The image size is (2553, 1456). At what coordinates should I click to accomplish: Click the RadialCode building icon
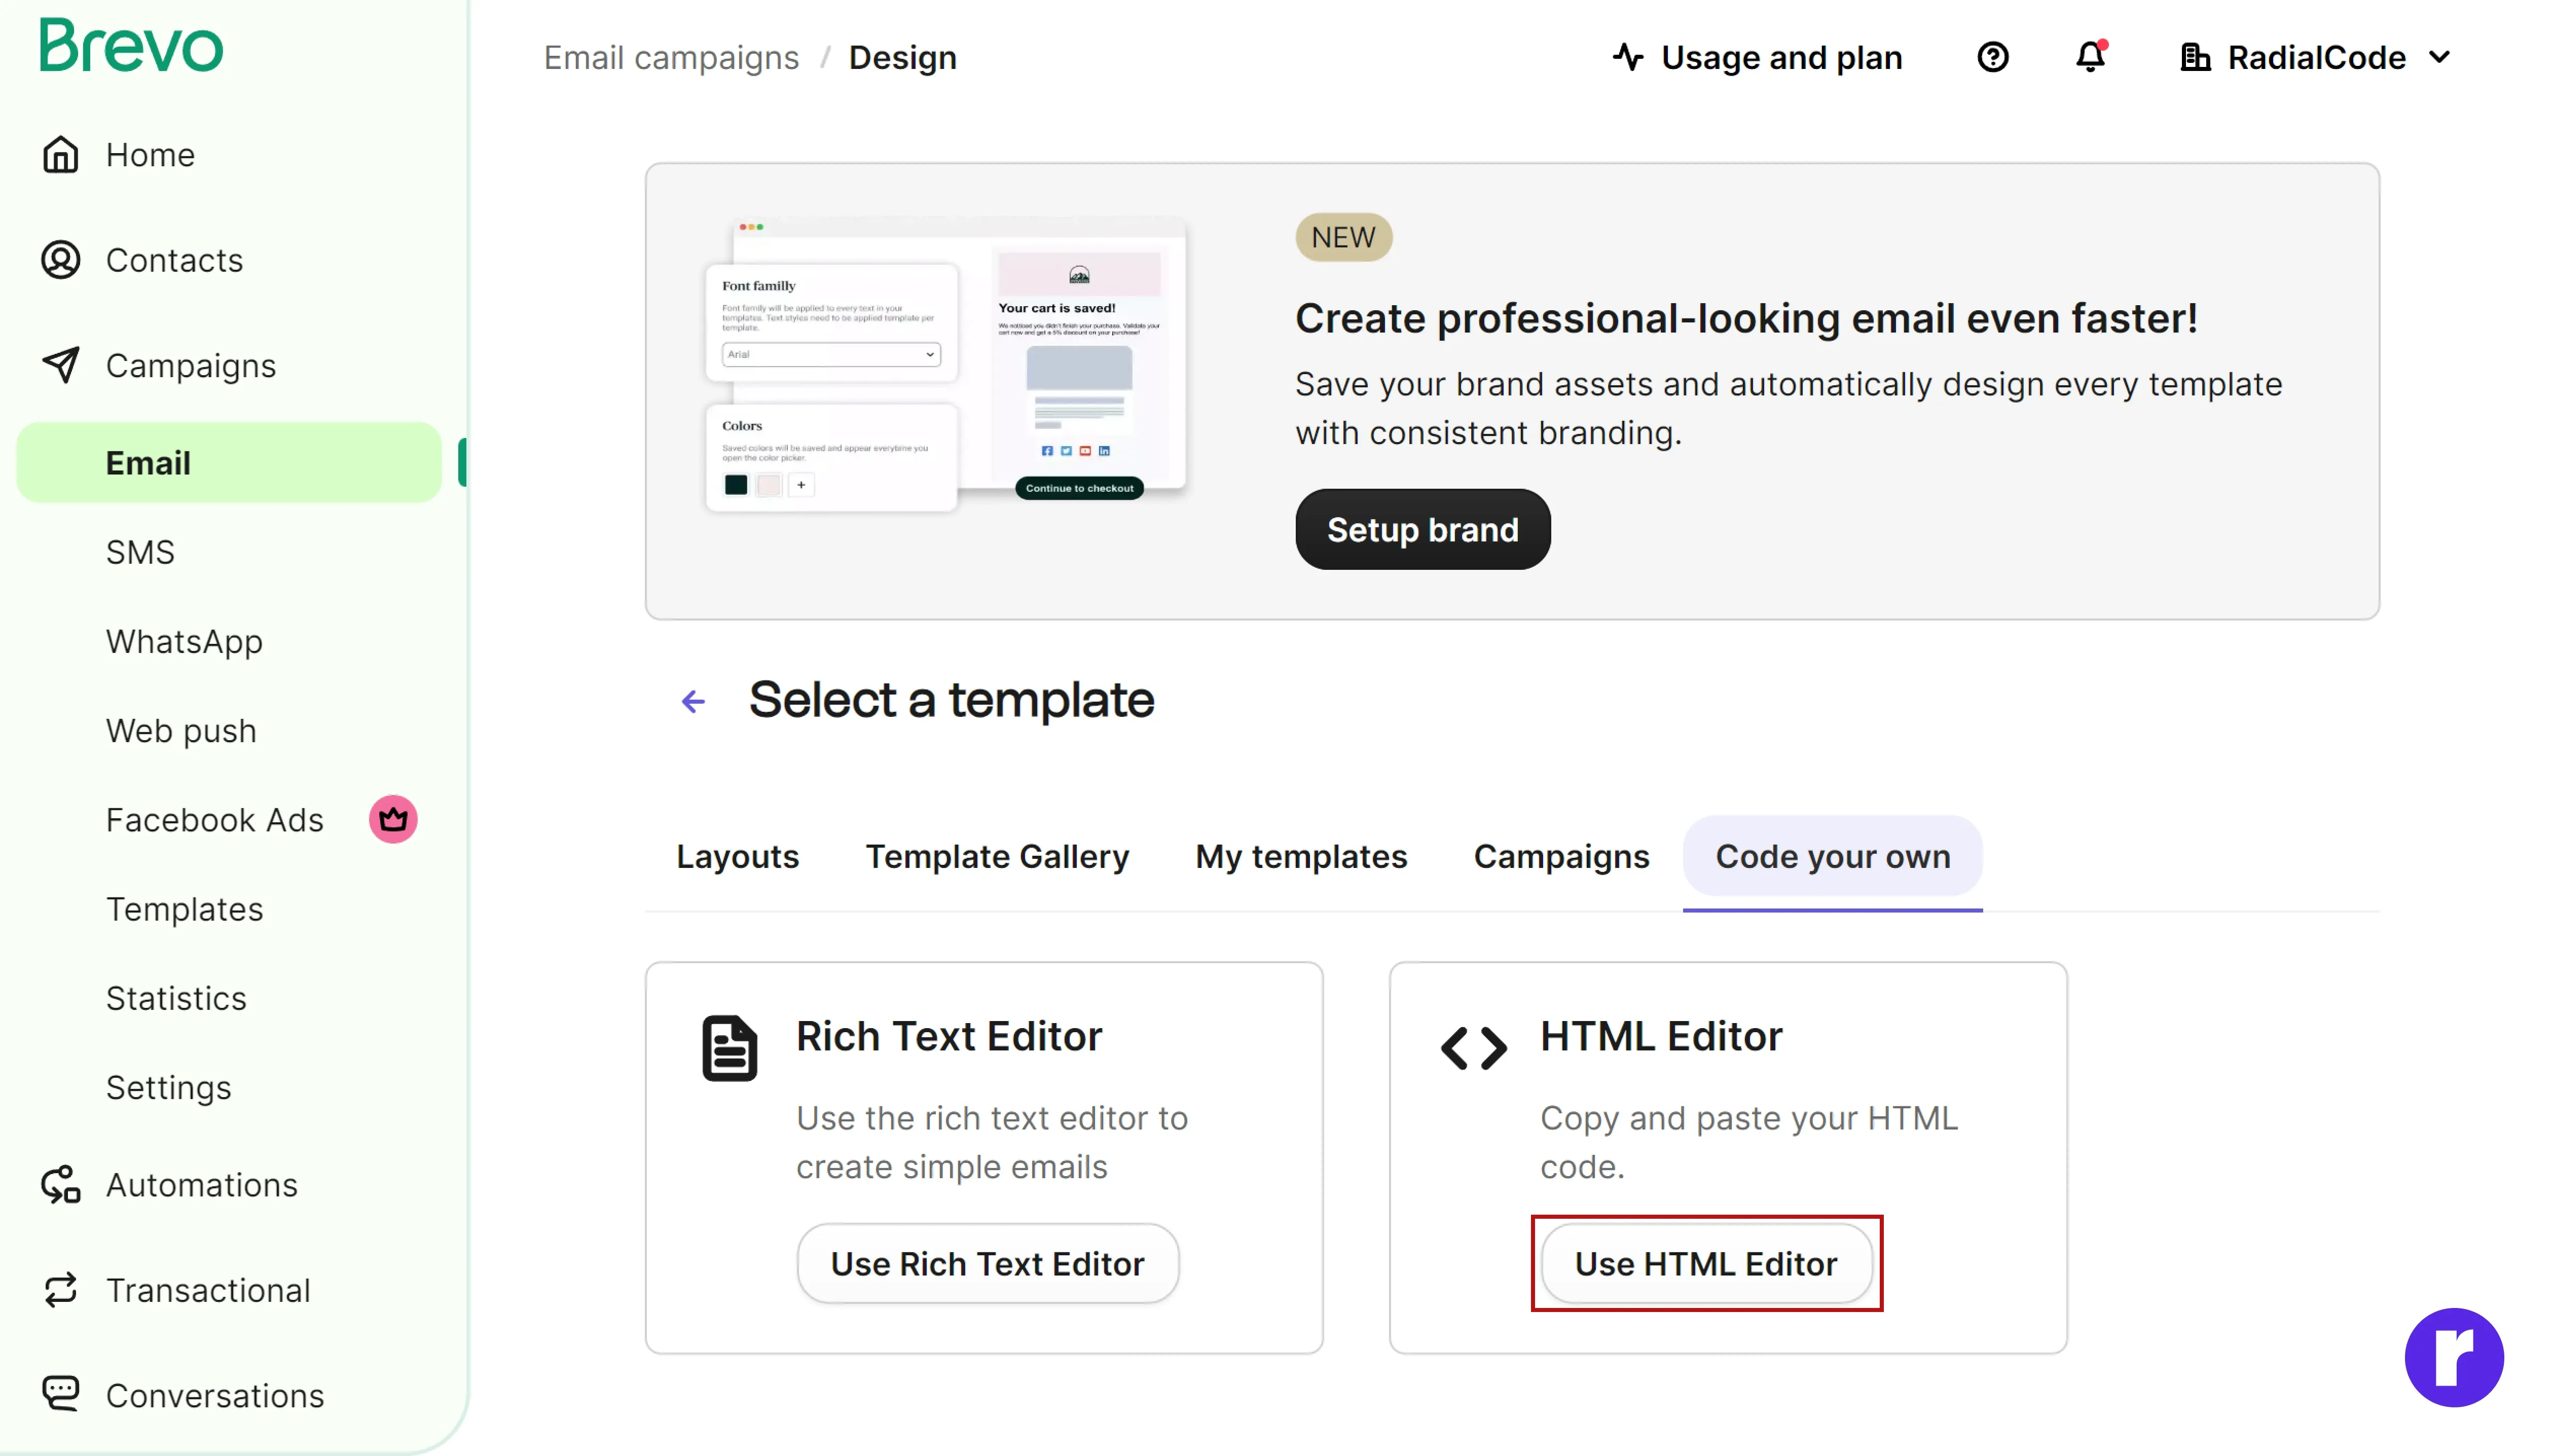(x=2194, y=57)
